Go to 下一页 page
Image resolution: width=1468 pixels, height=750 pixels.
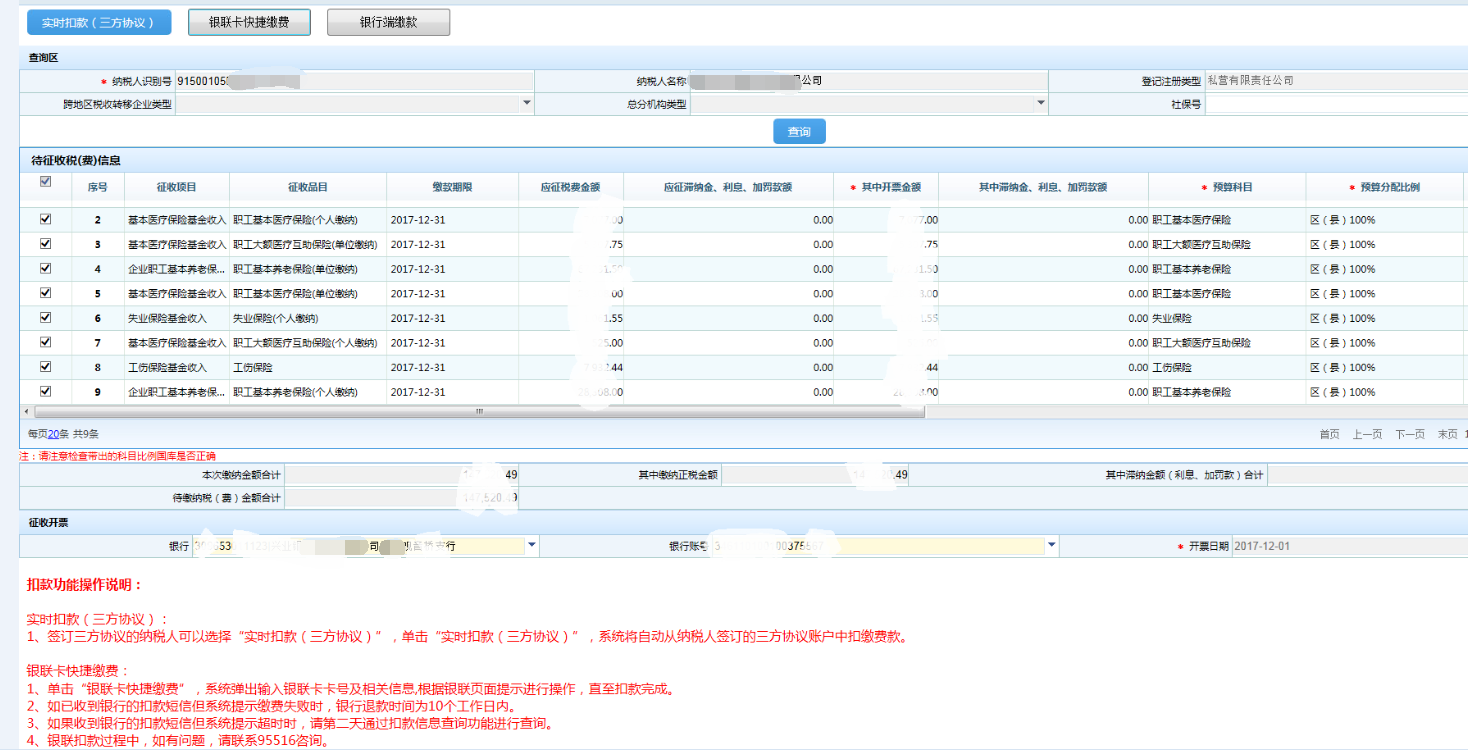[x=1409, y=434]
